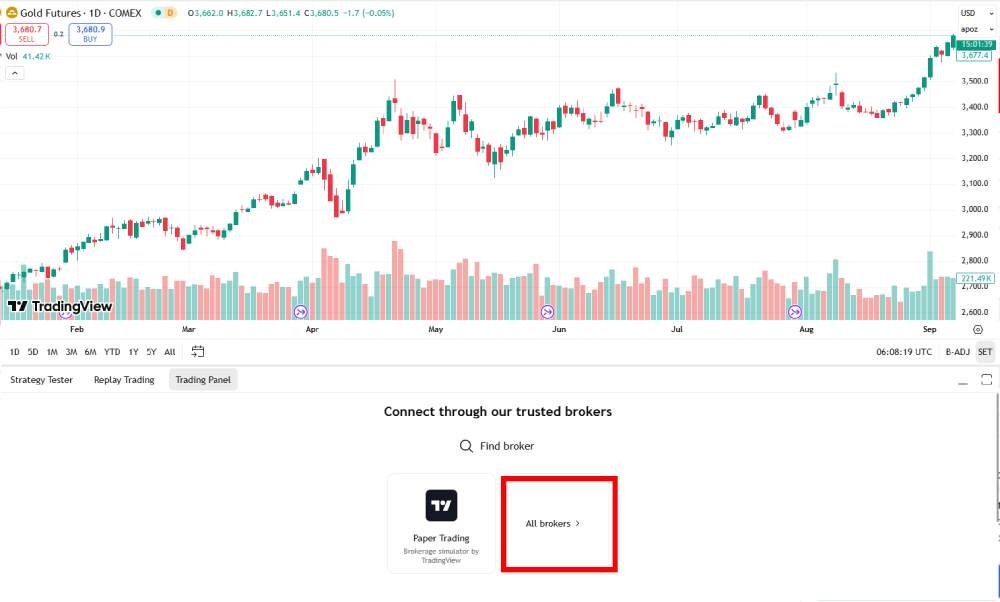The height and width of the screenshot is (602, 1000).
Task: Click the Paper Trading logo icon
Action: pos(441,505)
